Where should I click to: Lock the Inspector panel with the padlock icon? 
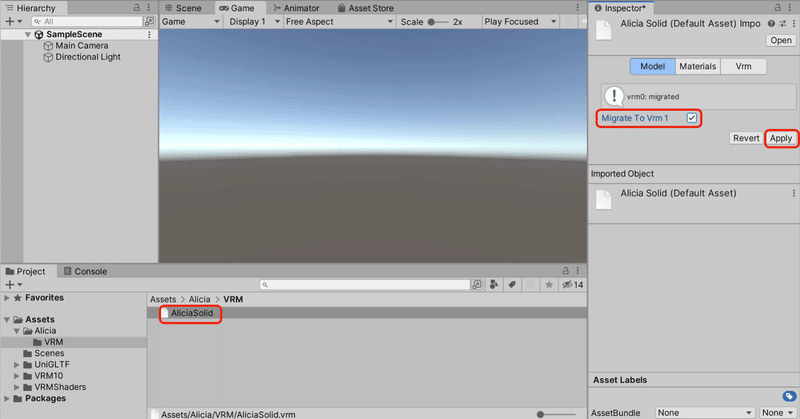coord(778,8)
